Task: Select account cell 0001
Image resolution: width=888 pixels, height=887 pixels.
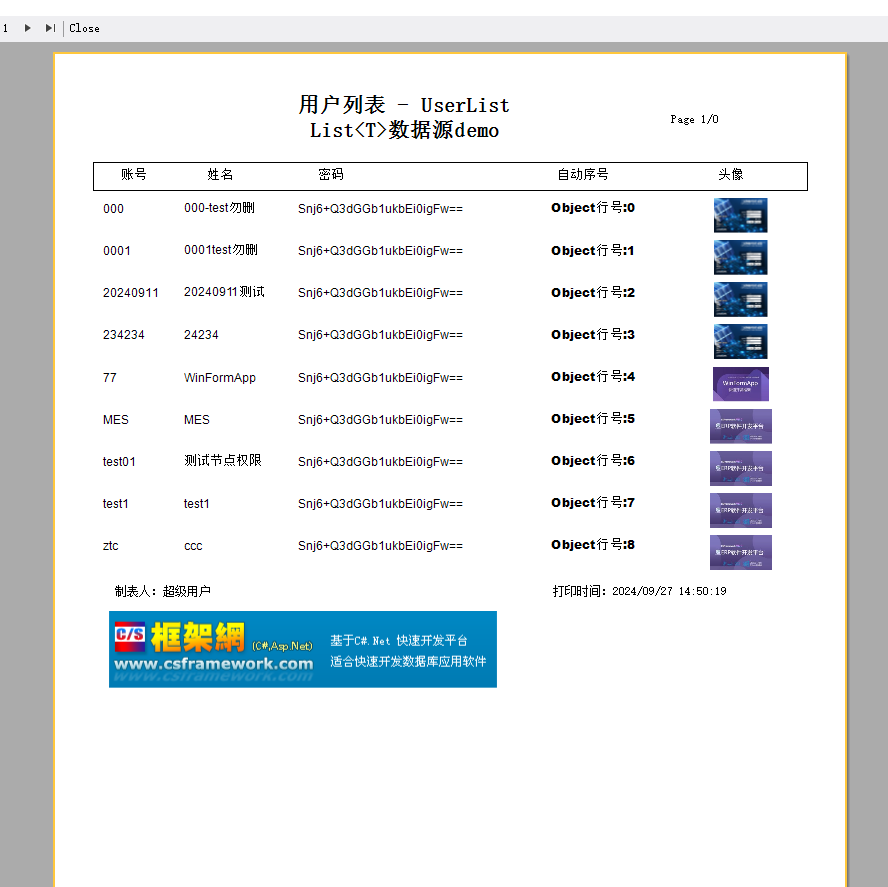Action: click(x=117, y=250)
